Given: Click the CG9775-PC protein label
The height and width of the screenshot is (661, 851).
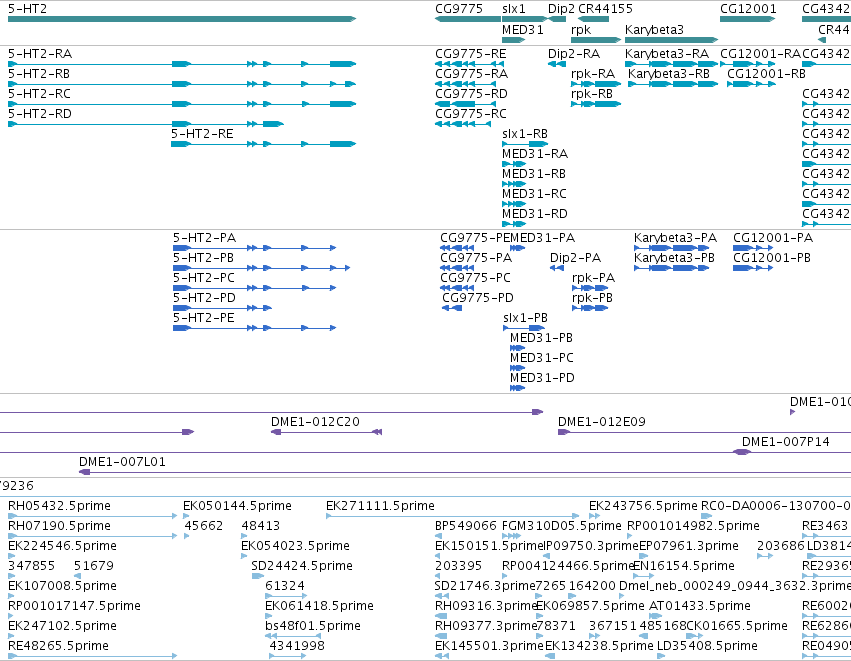Looking at the screenshot, I should (476, 278).
